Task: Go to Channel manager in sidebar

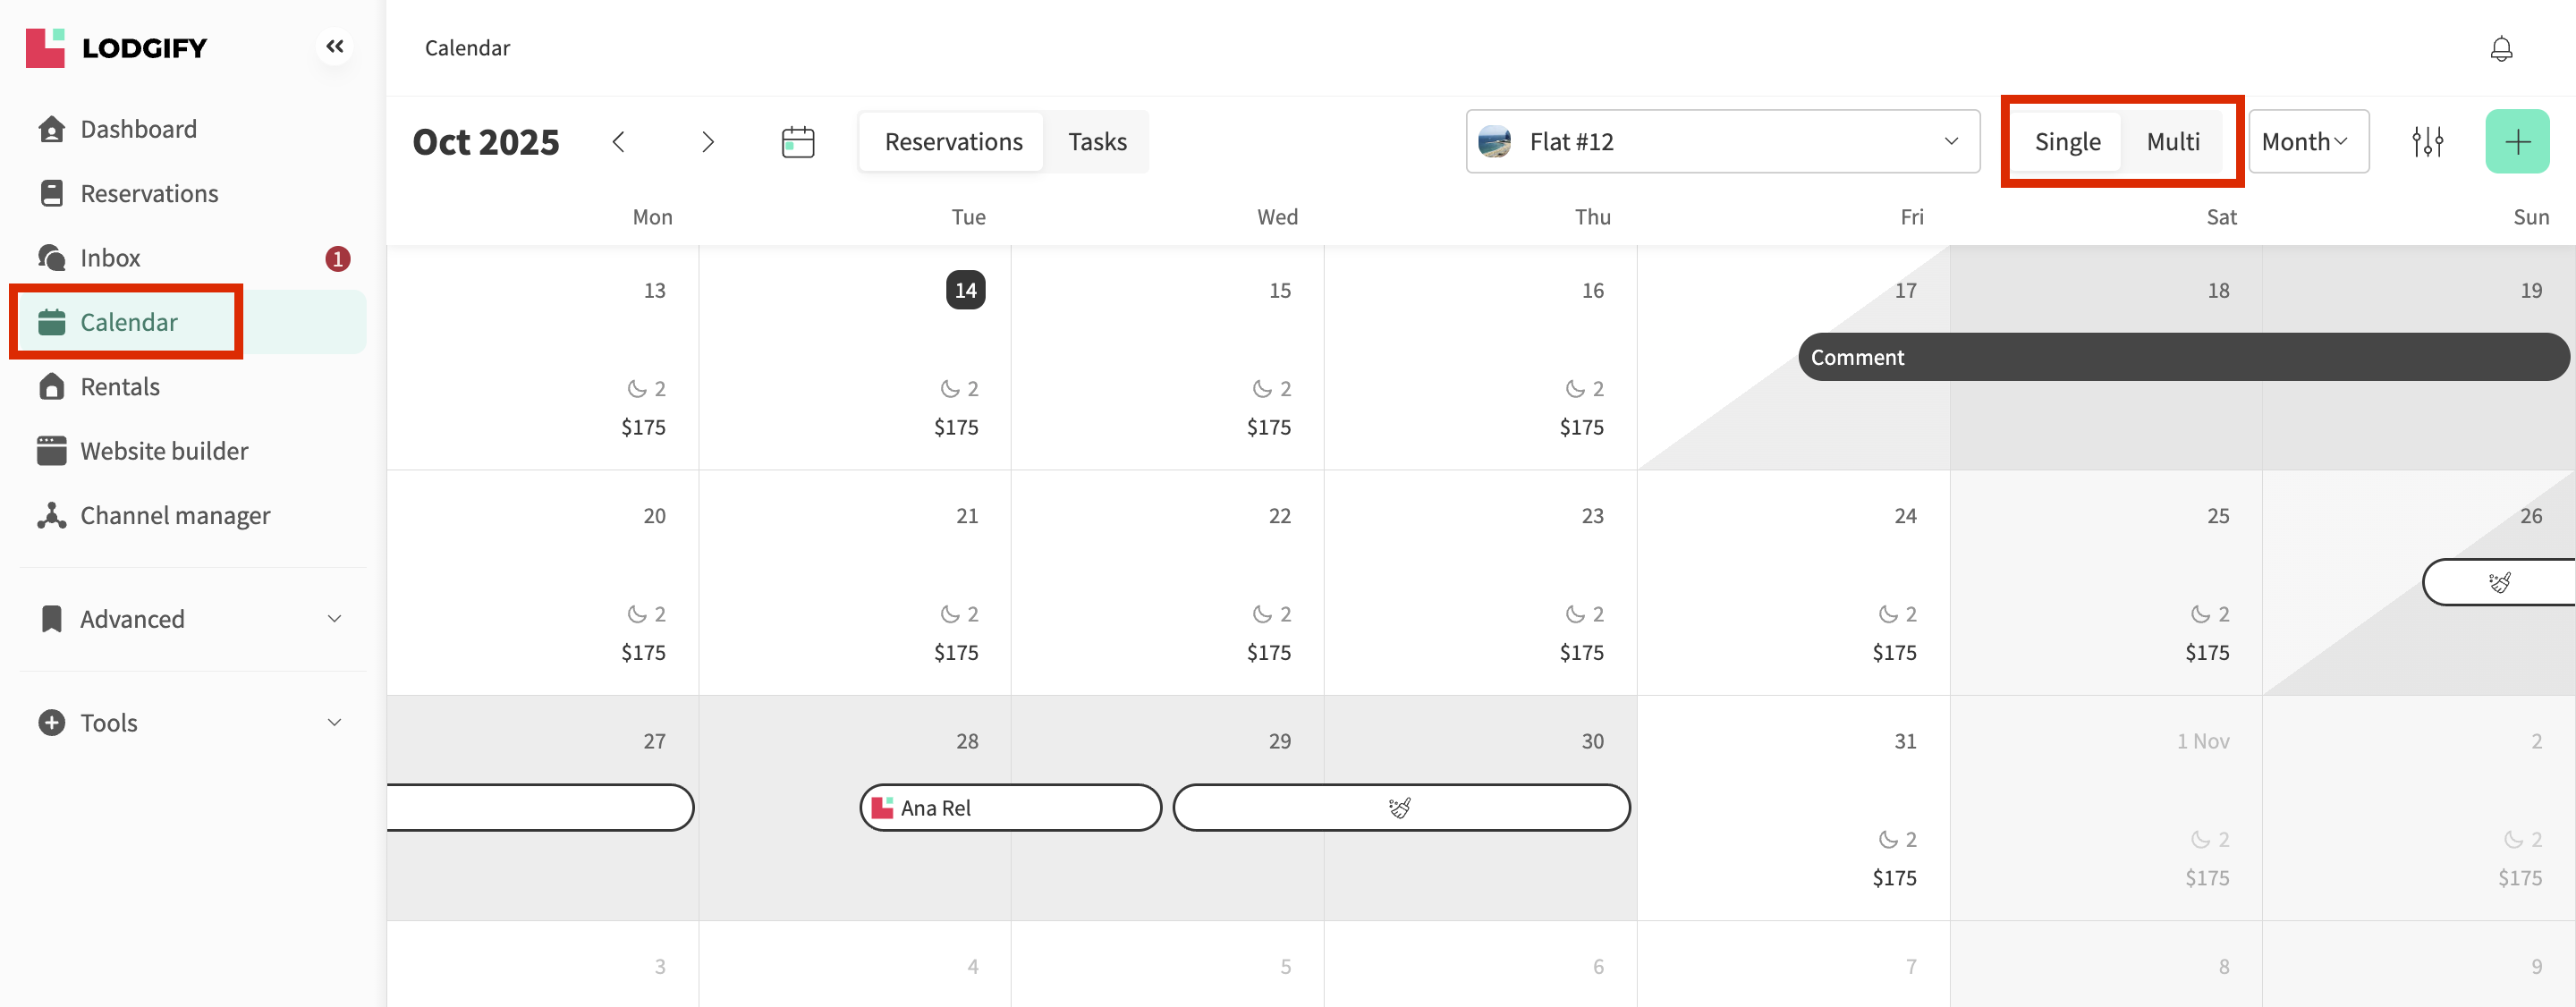Action: [x=175, y=515]
